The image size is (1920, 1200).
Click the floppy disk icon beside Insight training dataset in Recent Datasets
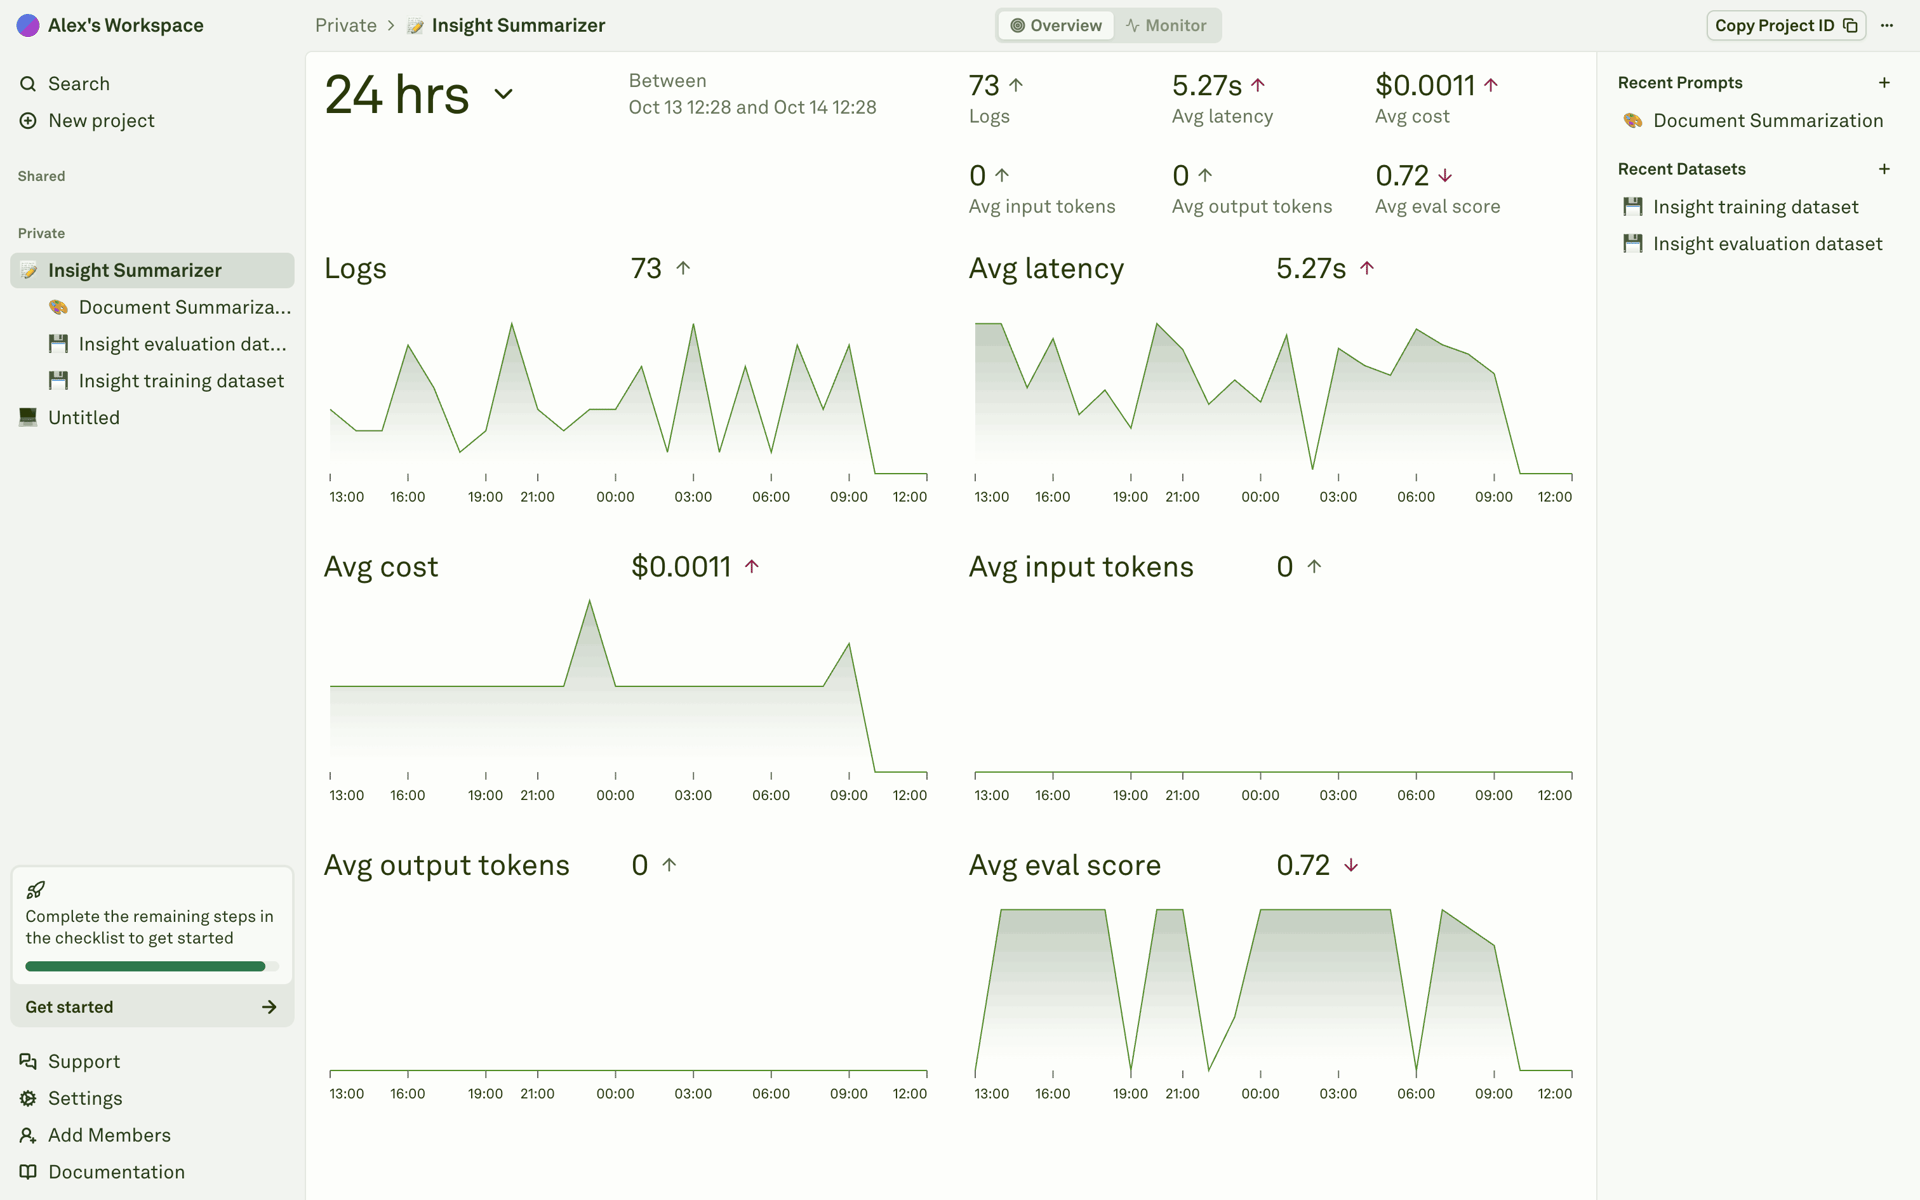[1633, 207]
